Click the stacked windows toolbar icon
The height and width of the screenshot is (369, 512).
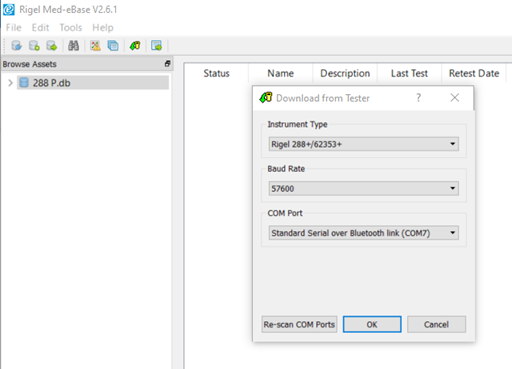pos(113,45)
